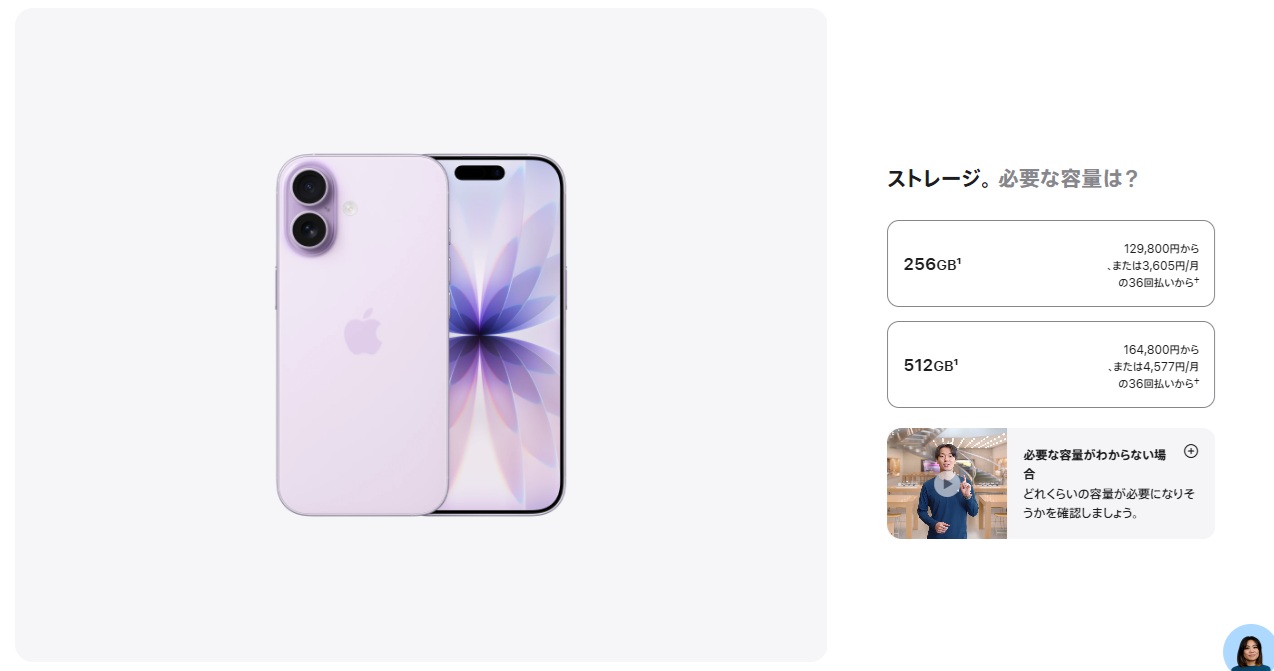
Task: Click the ストレージ heading text
Action: [933, 179]
